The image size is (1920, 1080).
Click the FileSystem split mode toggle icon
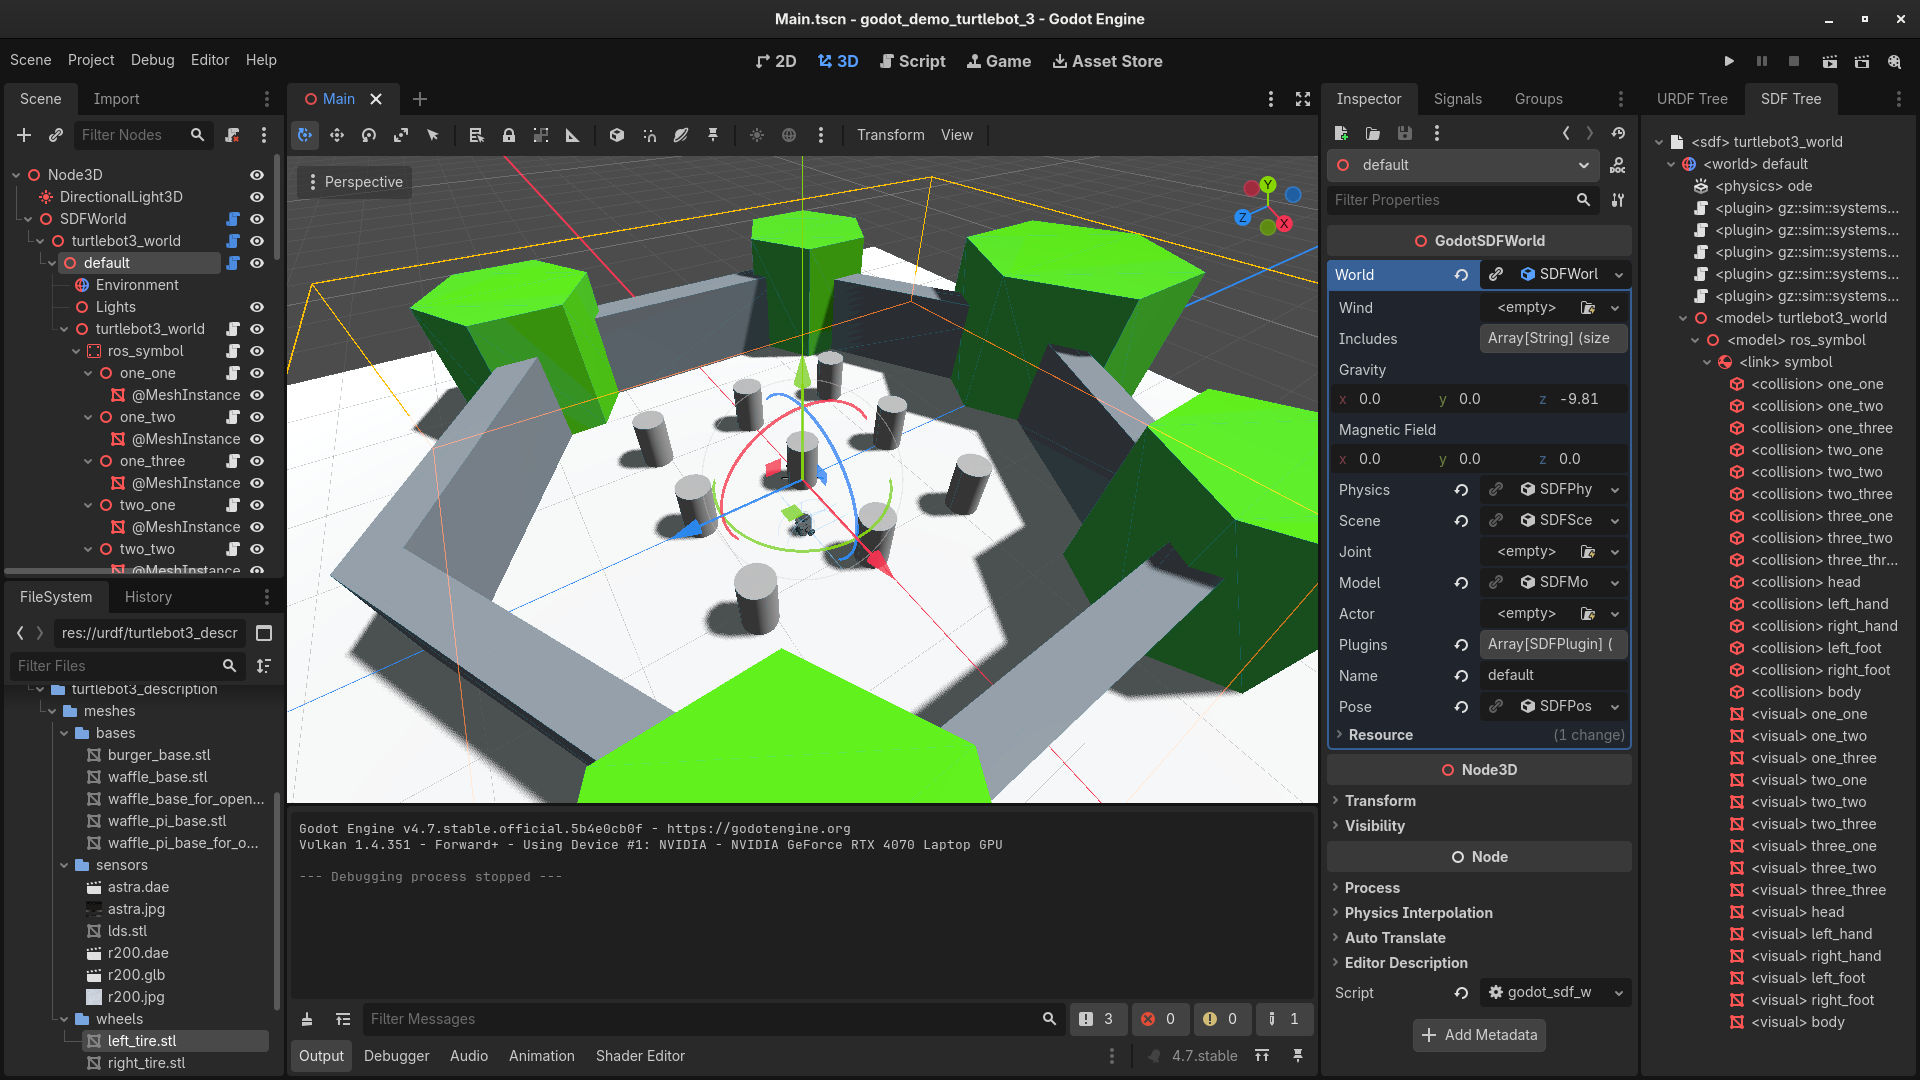coord(264,633)
